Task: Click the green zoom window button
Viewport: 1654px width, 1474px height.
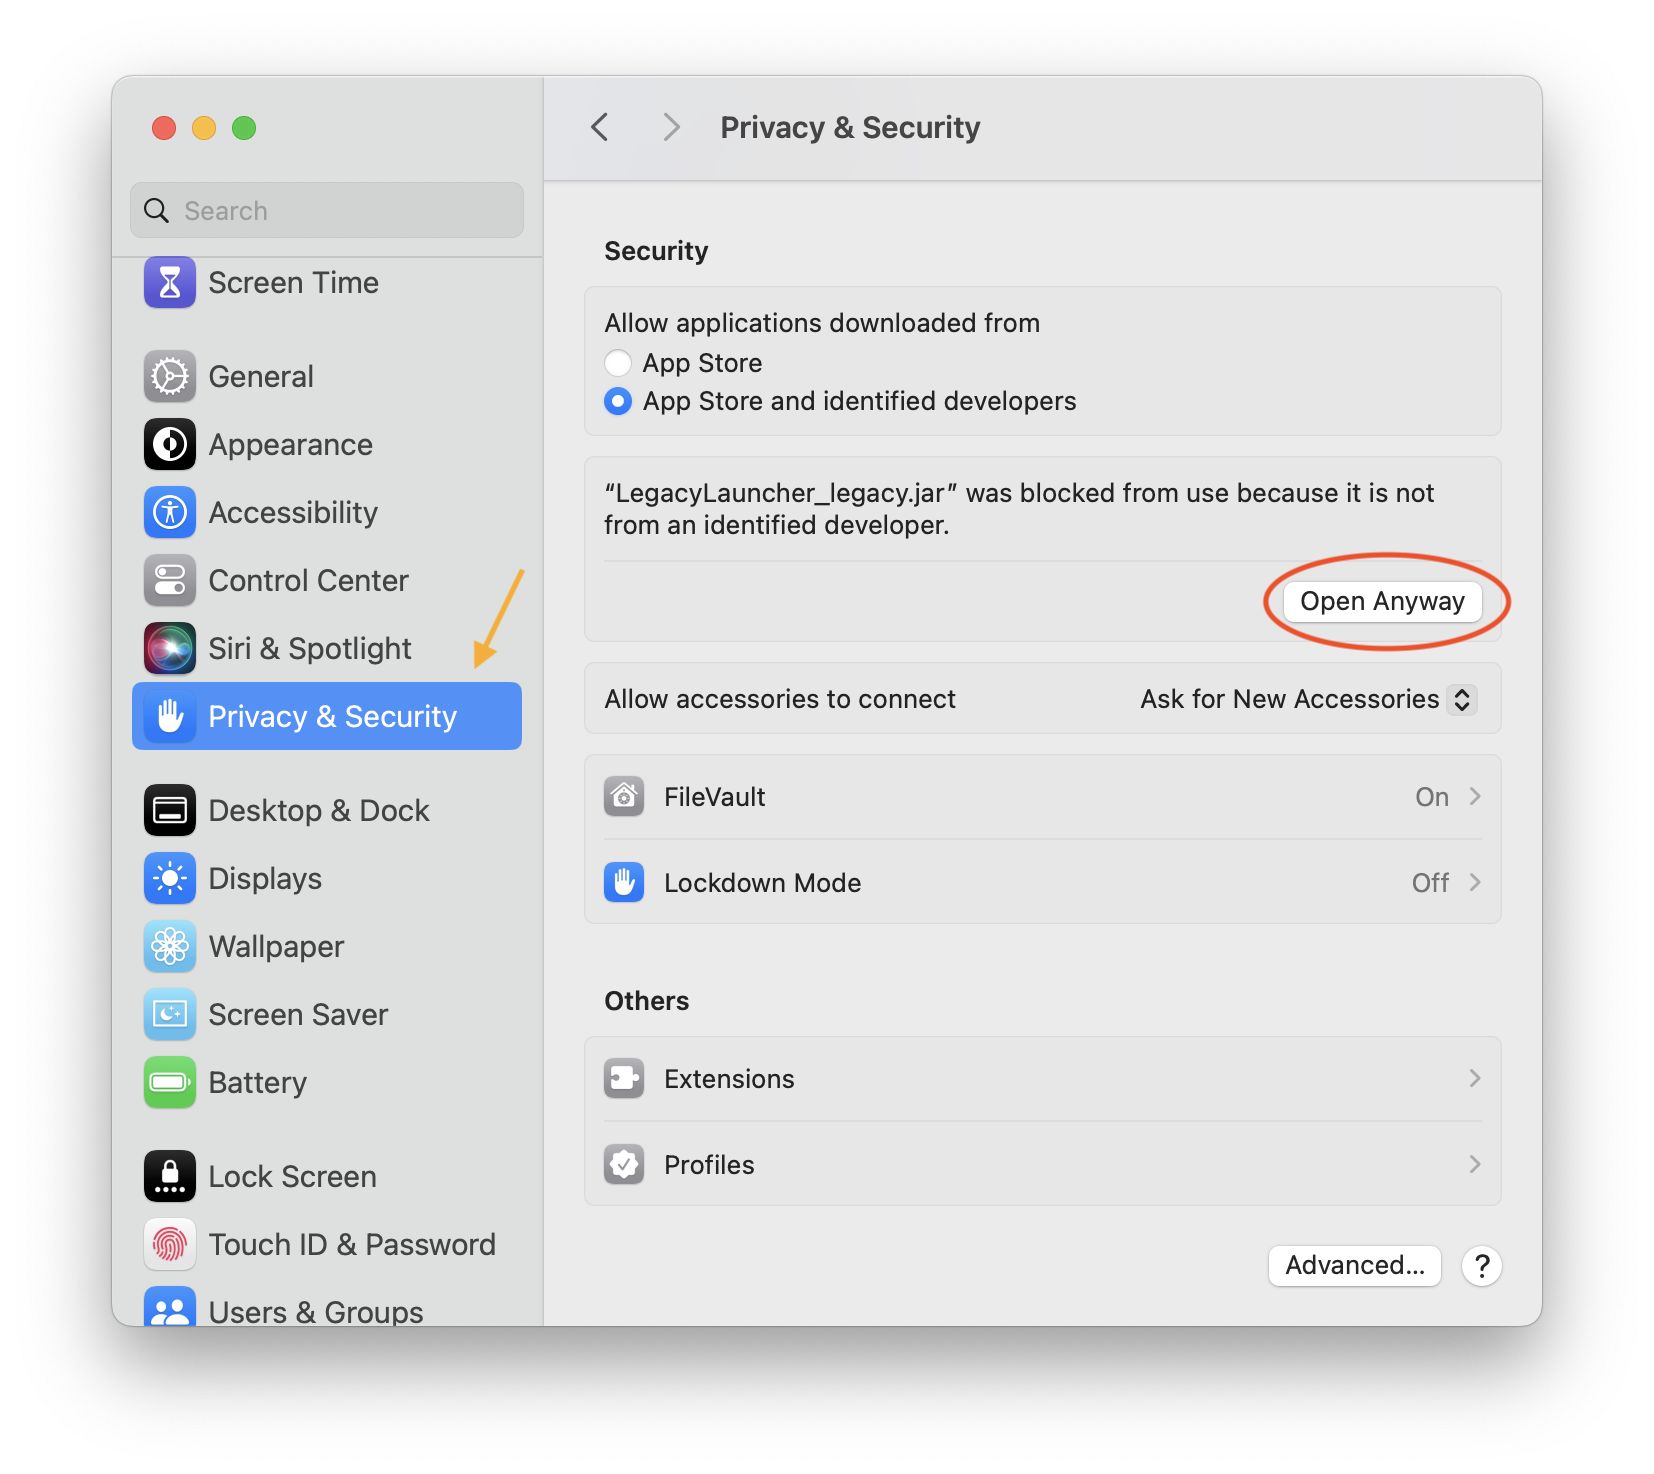Action: (244, 128)
